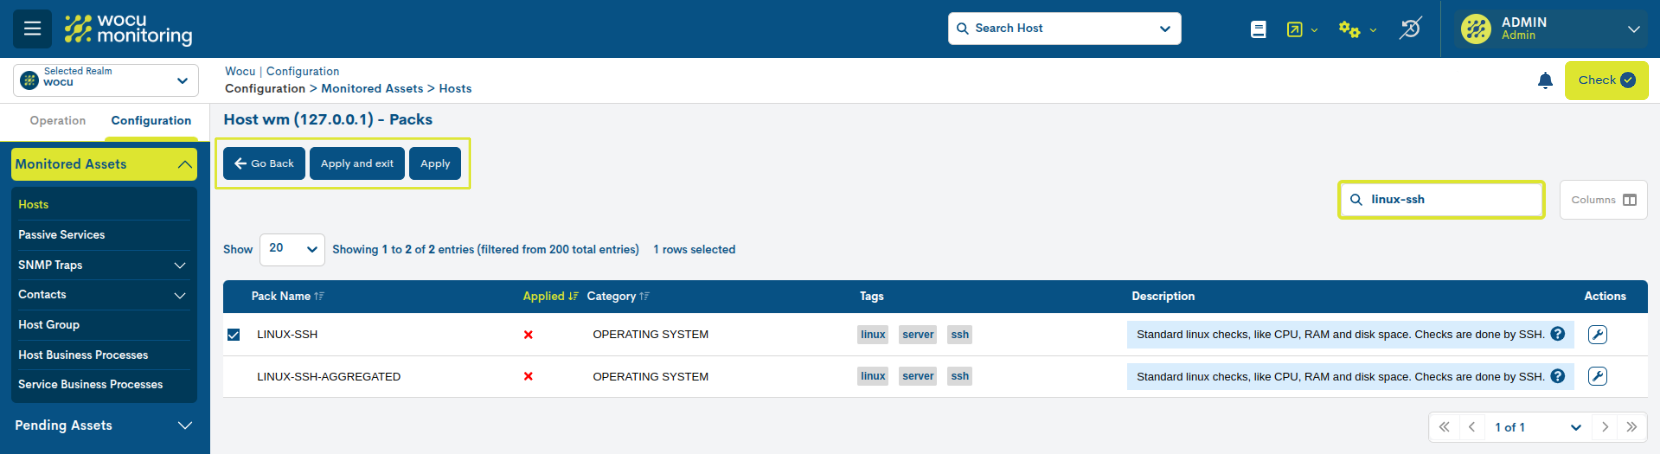Expand the SNMP Traps submenu
The height and width of the screenshot is (454, 1660).
pos(180,265)
